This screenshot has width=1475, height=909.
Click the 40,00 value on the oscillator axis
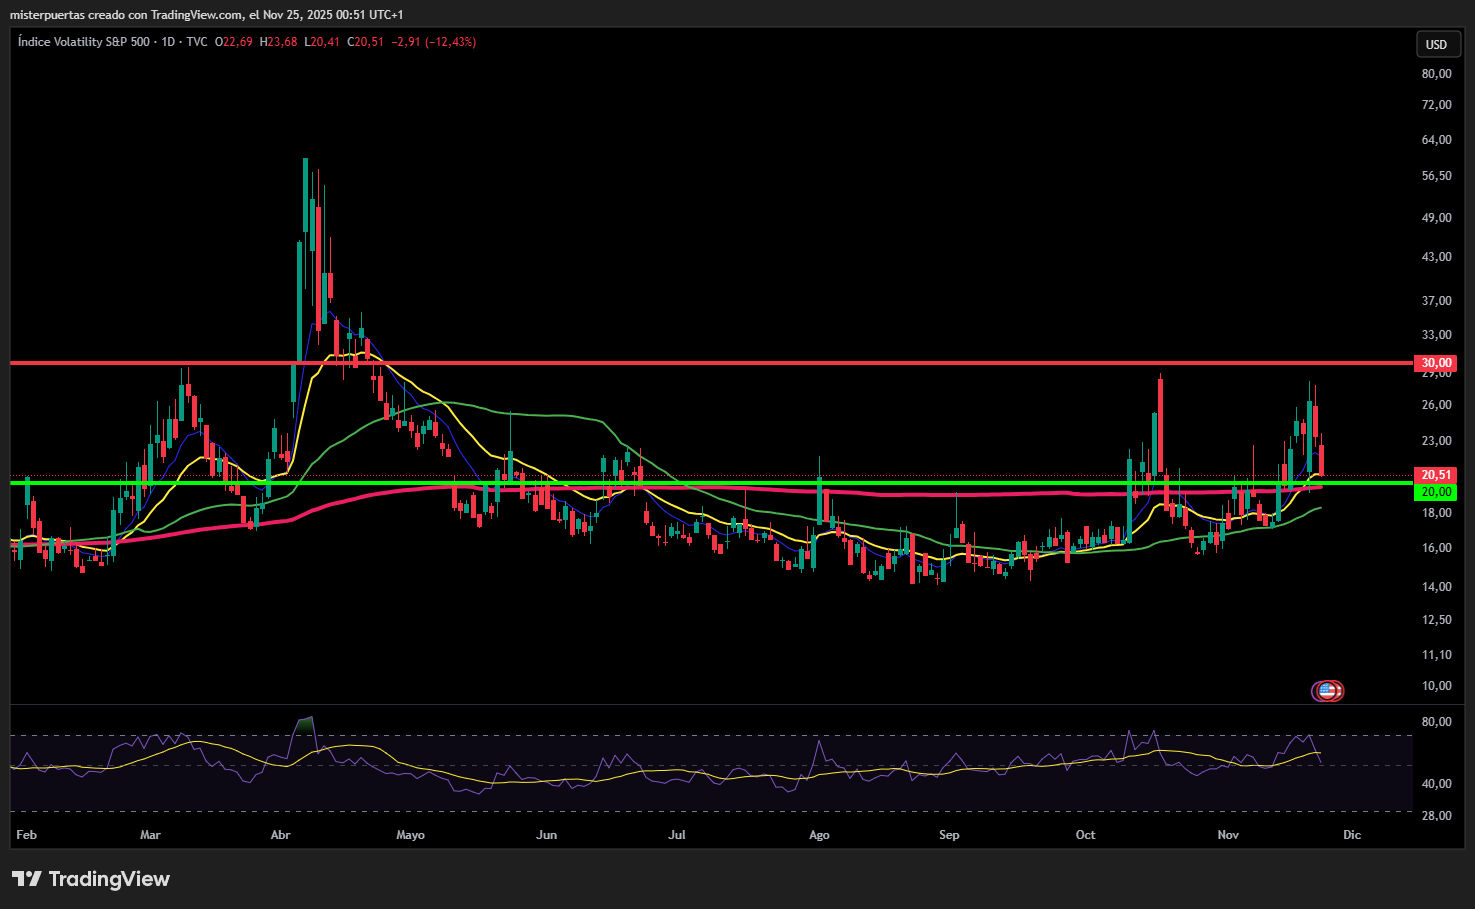[1436, 784]
